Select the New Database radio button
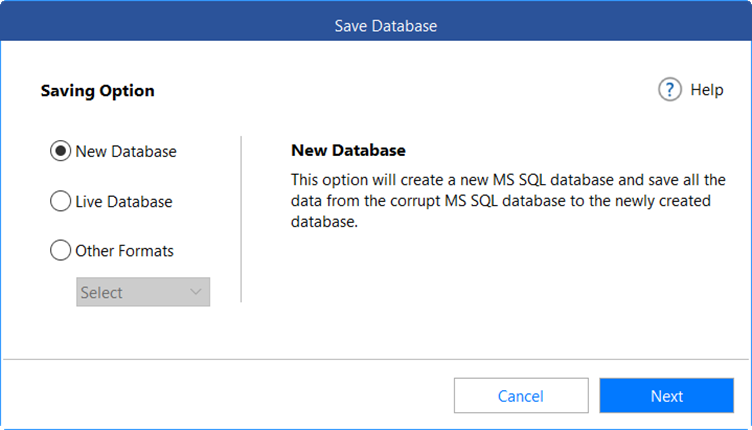 pos(60,151)
